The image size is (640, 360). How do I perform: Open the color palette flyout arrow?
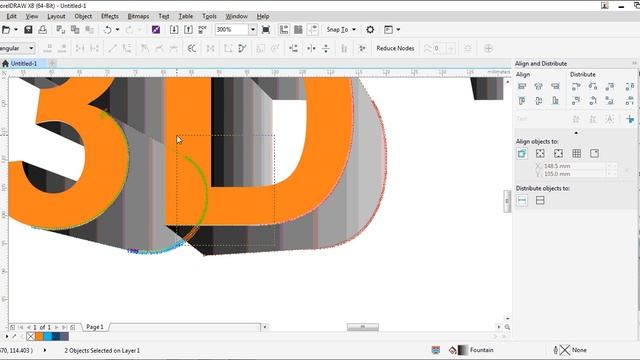[x=7, y=336]
